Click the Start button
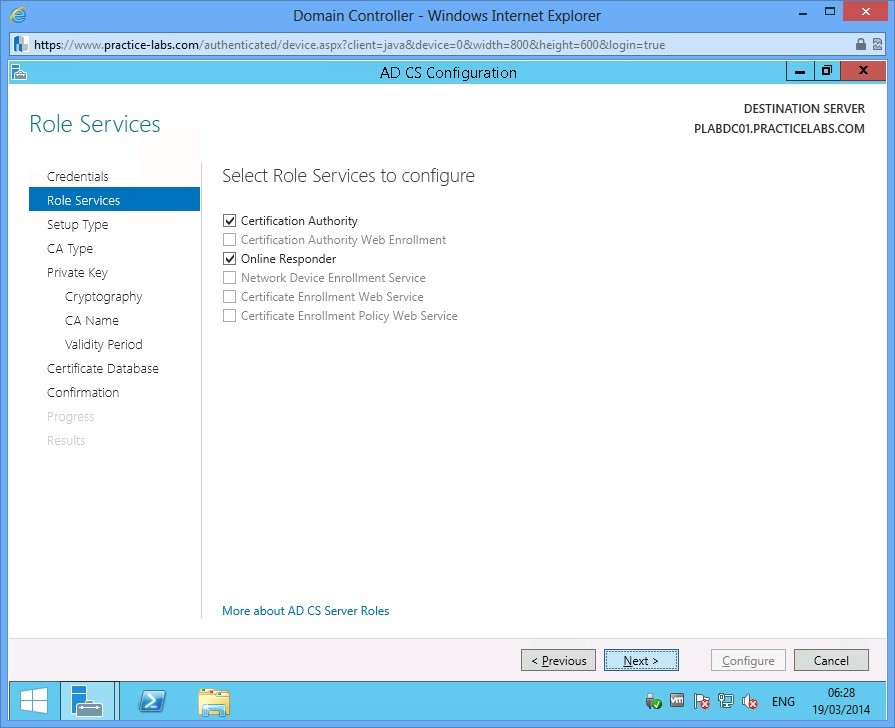The image size is (895, 728). (x=32, y=700)
